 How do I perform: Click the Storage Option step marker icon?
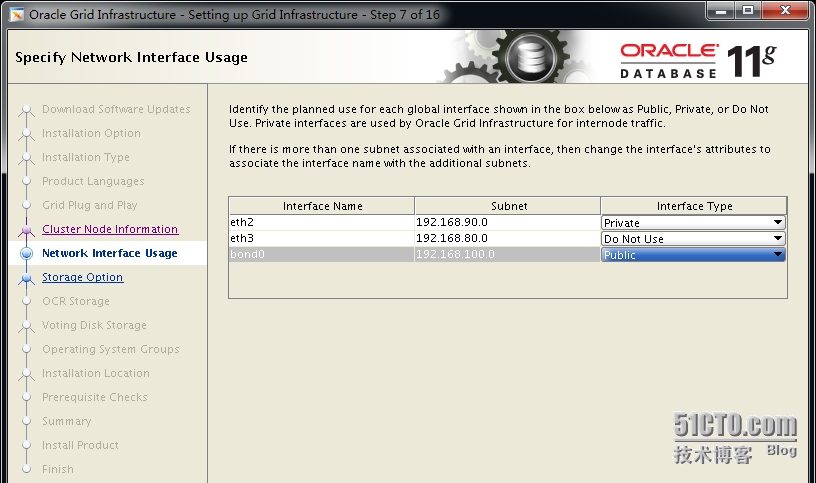pyautogui.click(x=26, y=277)
